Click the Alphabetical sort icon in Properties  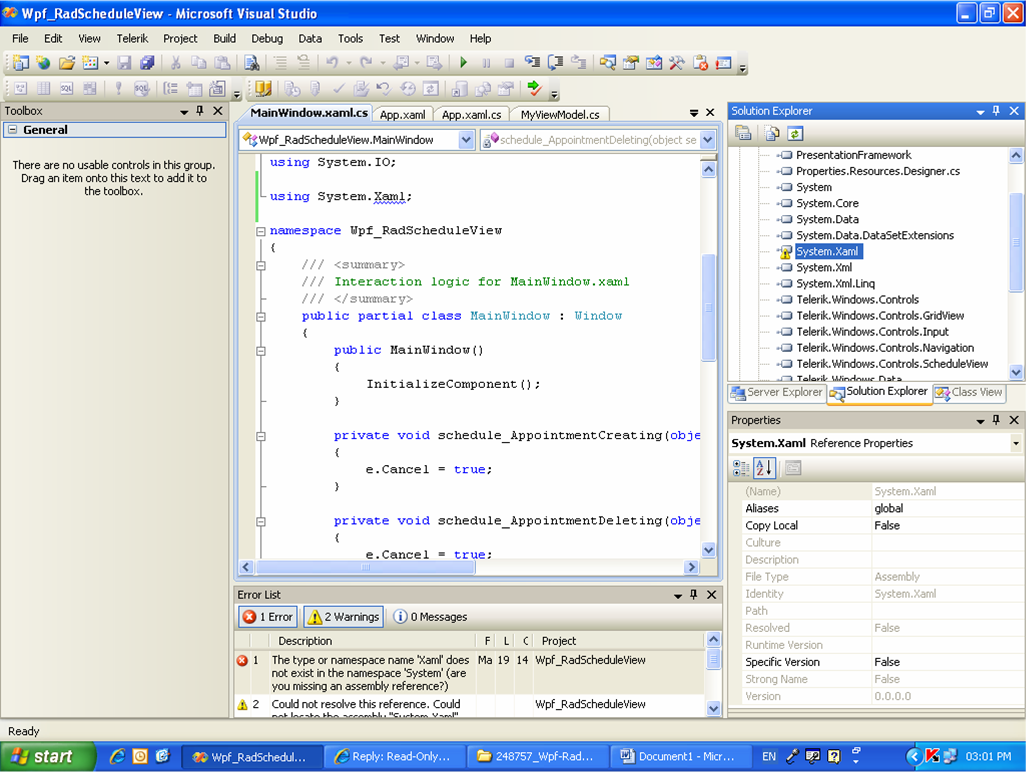(764, 468)
